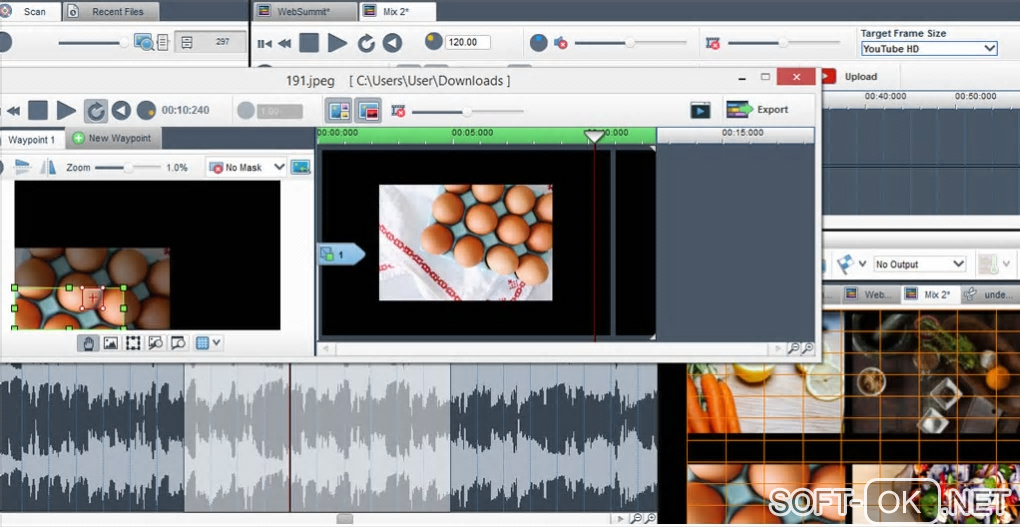Adjust the Scan panel slider
Screen dimensions: 1020x527
point(93,43)
